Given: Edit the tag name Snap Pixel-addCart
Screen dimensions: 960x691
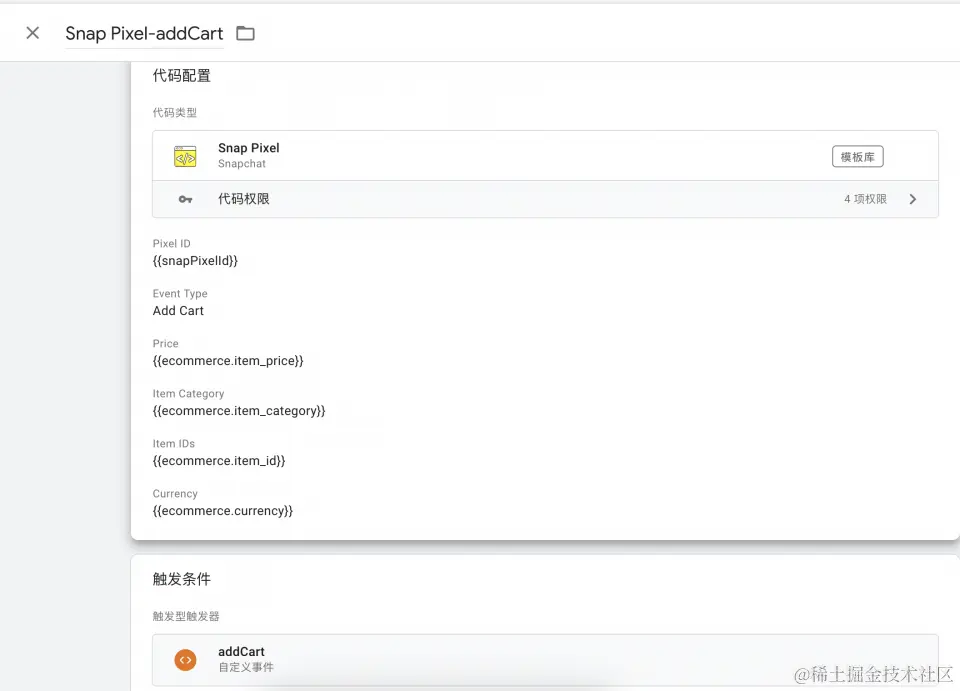Looking at the screenshot, I should point(144,33).
